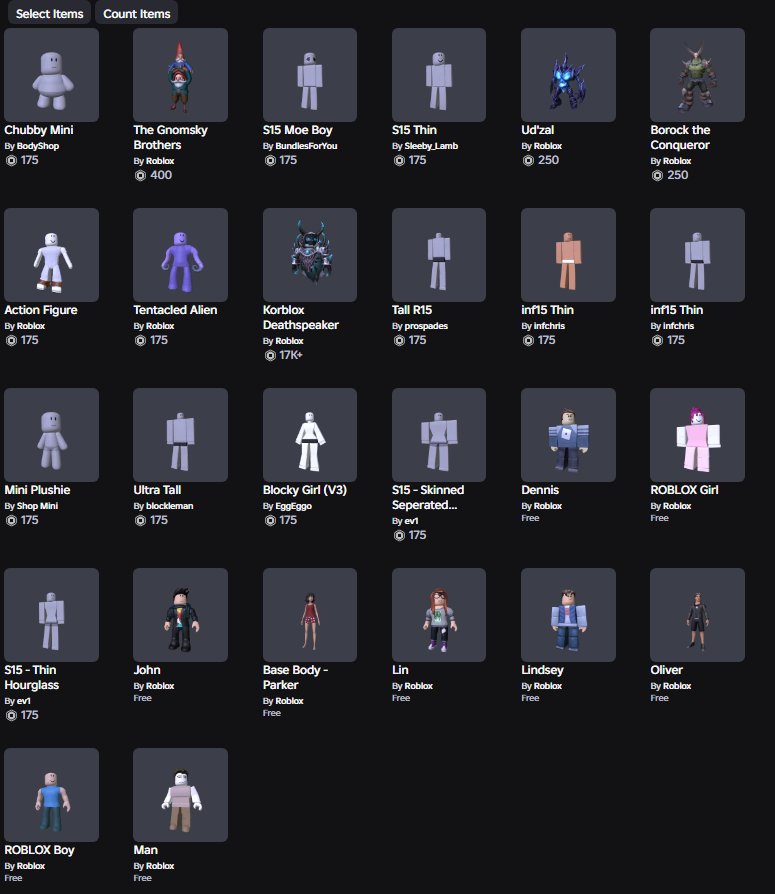Select the Action Figure thumbnail
Image resolution: width=775 pixels, height=894 pixels.
tap(51, 255)
